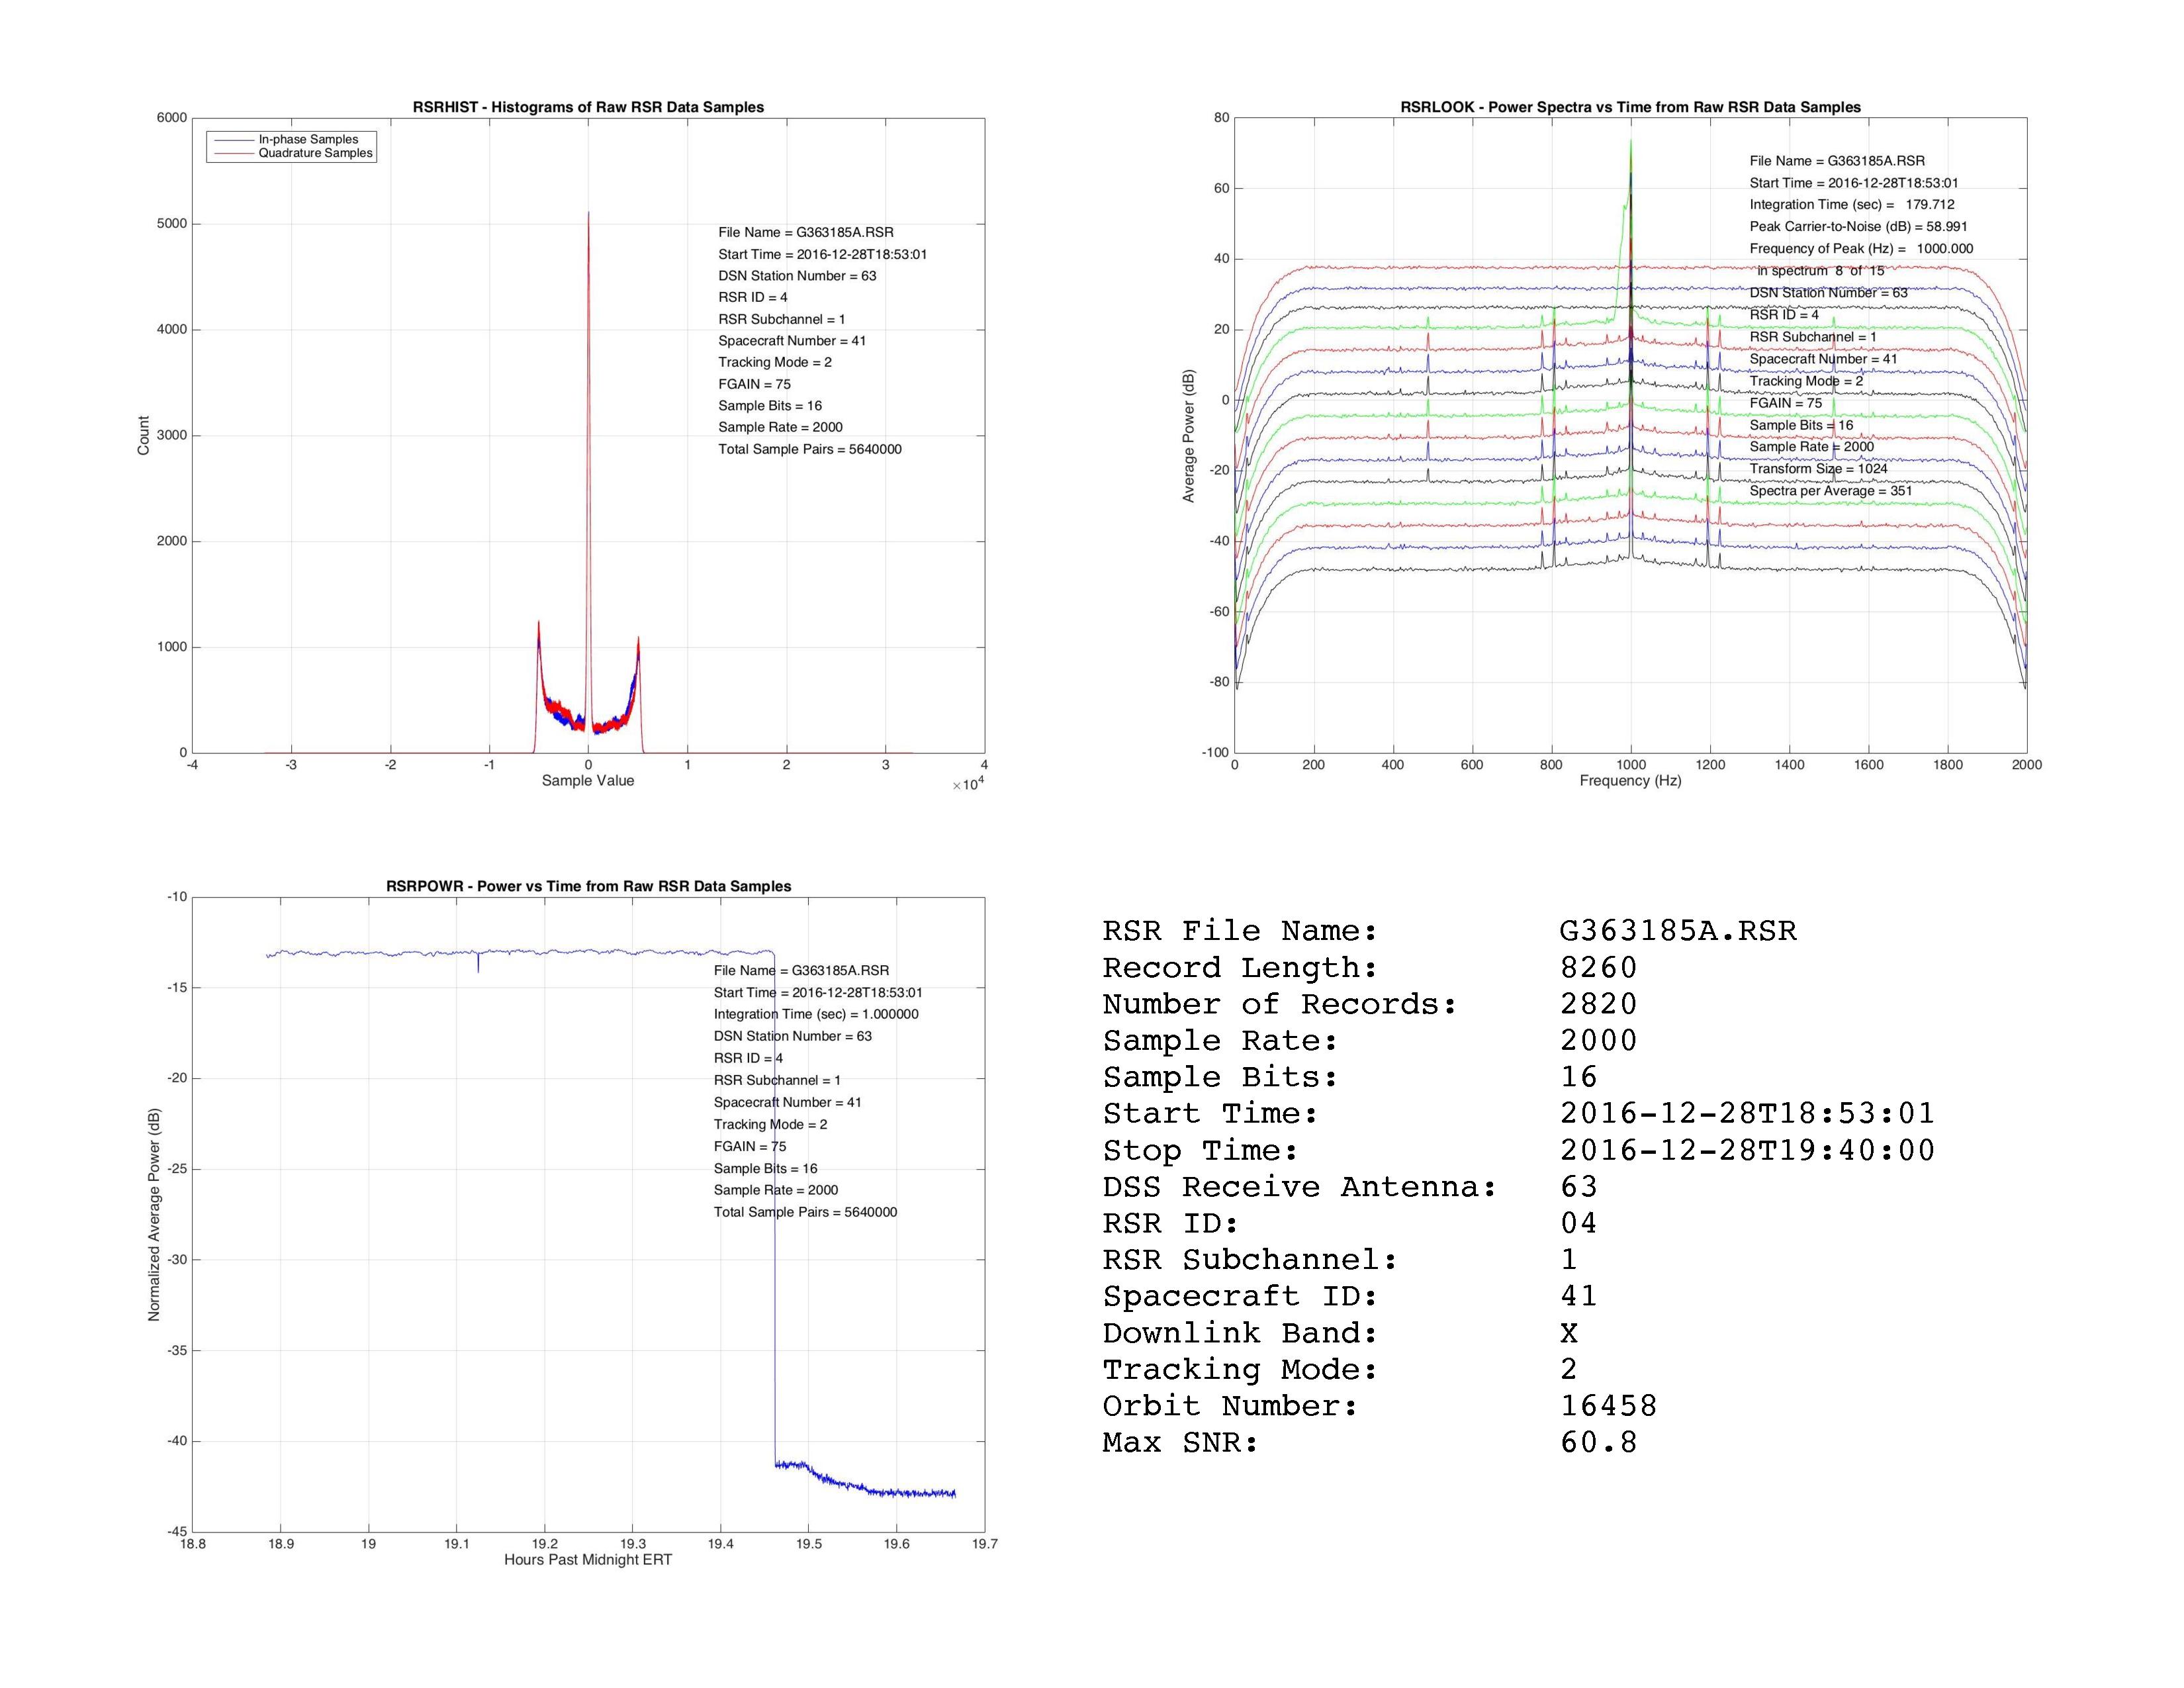Click the Record Length value '8260'
The width and height of the screenshot is (2184, 1688).
click(x=1599, y=968)
